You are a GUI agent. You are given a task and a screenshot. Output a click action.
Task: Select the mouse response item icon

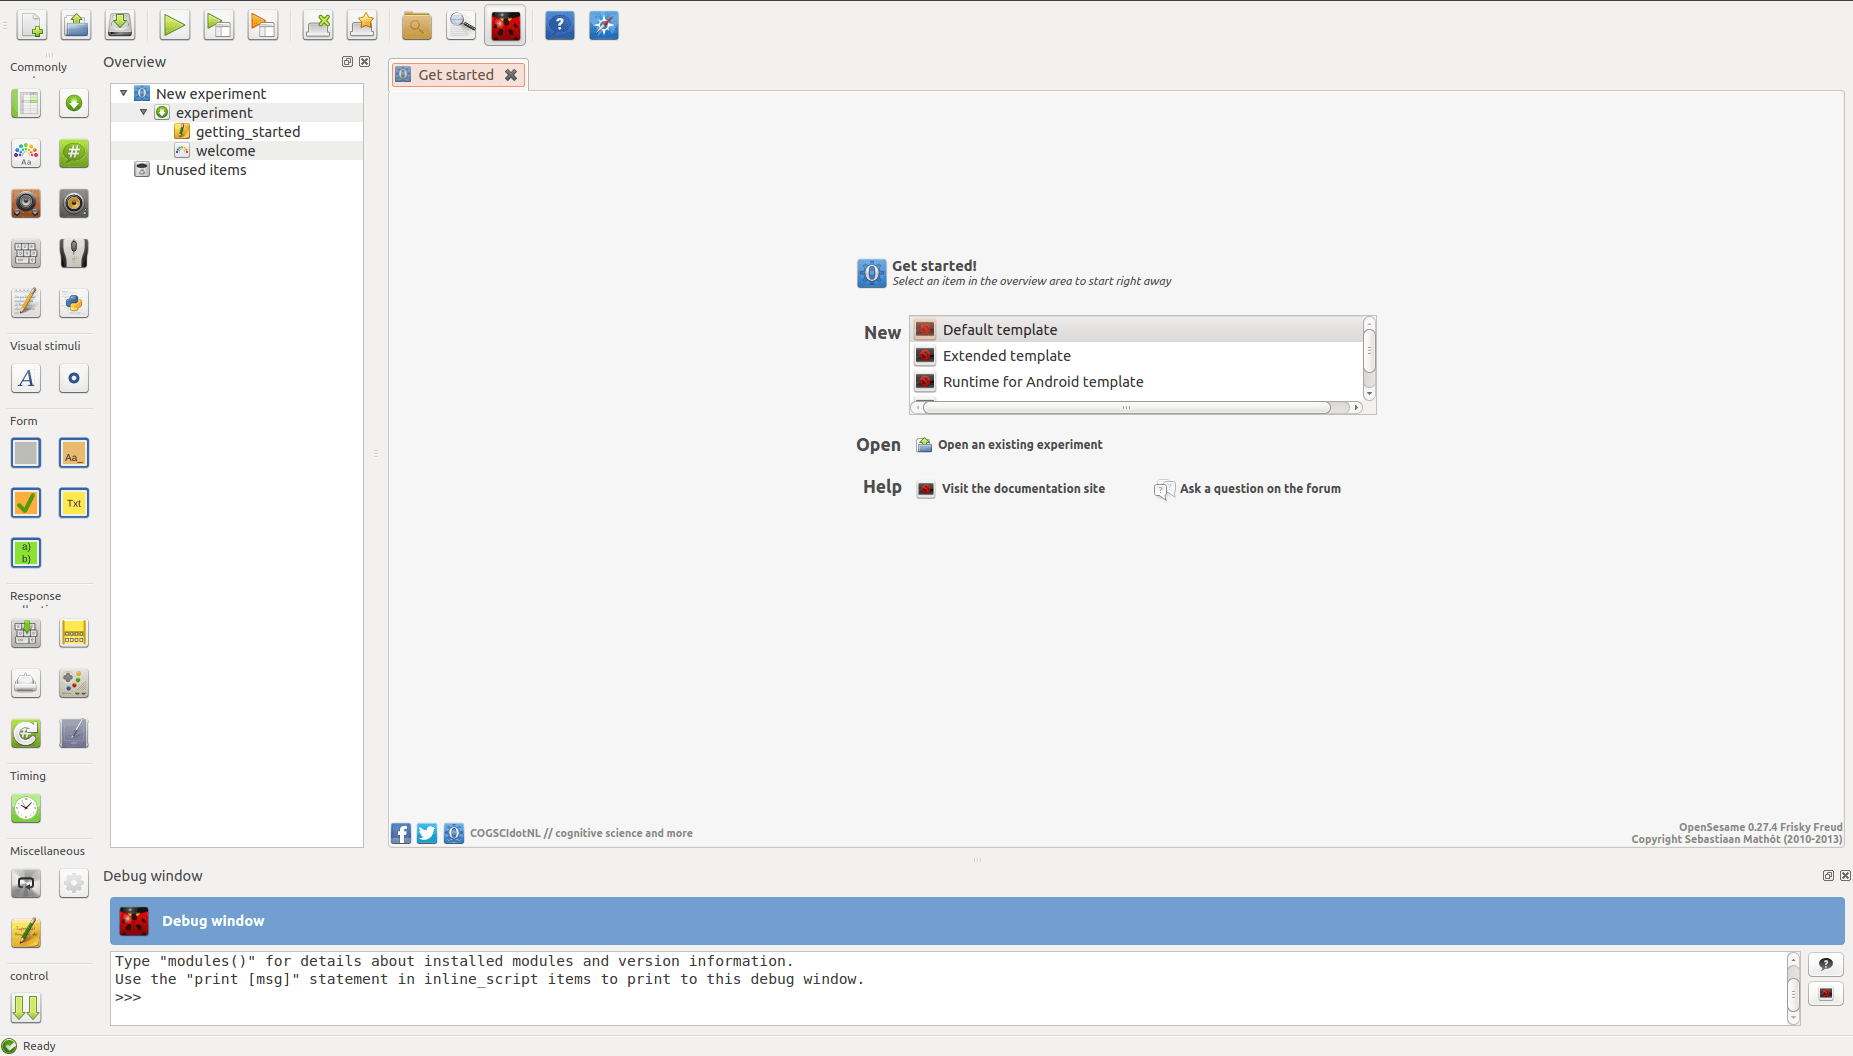click(74, 253)
